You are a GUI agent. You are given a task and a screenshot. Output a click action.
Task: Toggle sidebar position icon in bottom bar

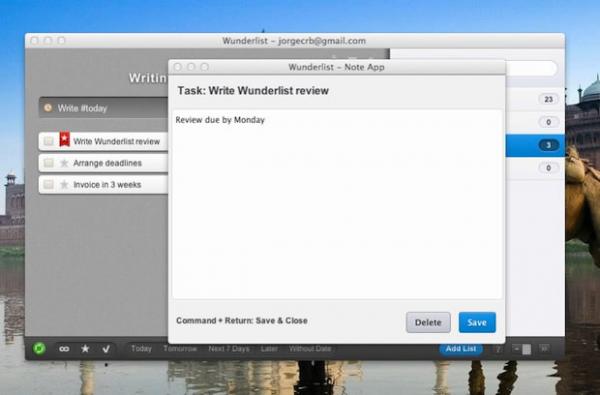coord(522,349)
